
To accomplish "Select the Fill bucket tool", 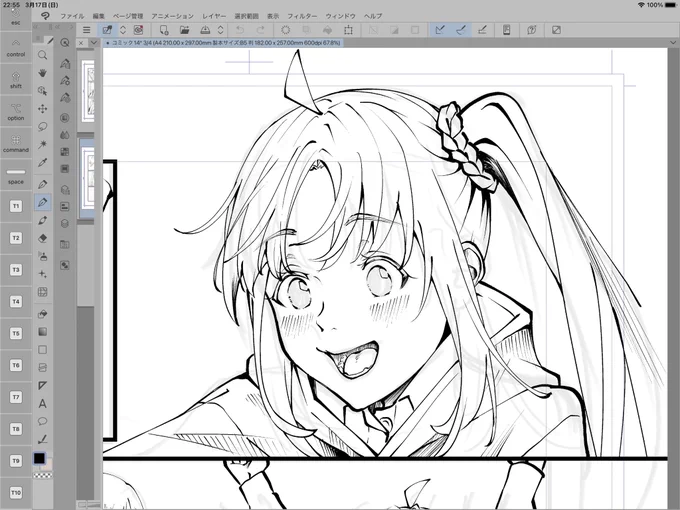I will [42, 314].
